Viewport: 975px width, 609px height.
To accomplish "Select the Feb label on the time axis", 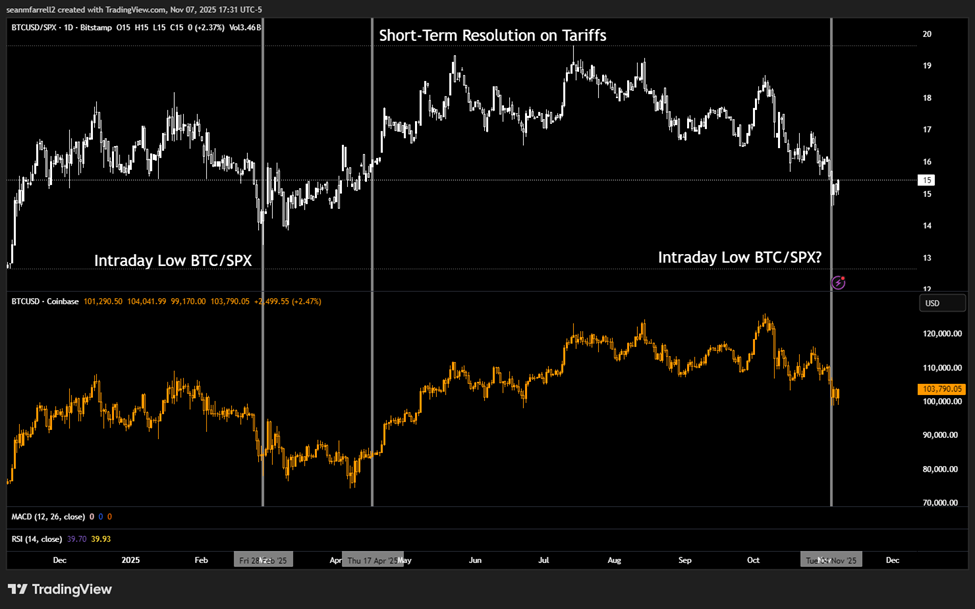I will tap(200, 560).
